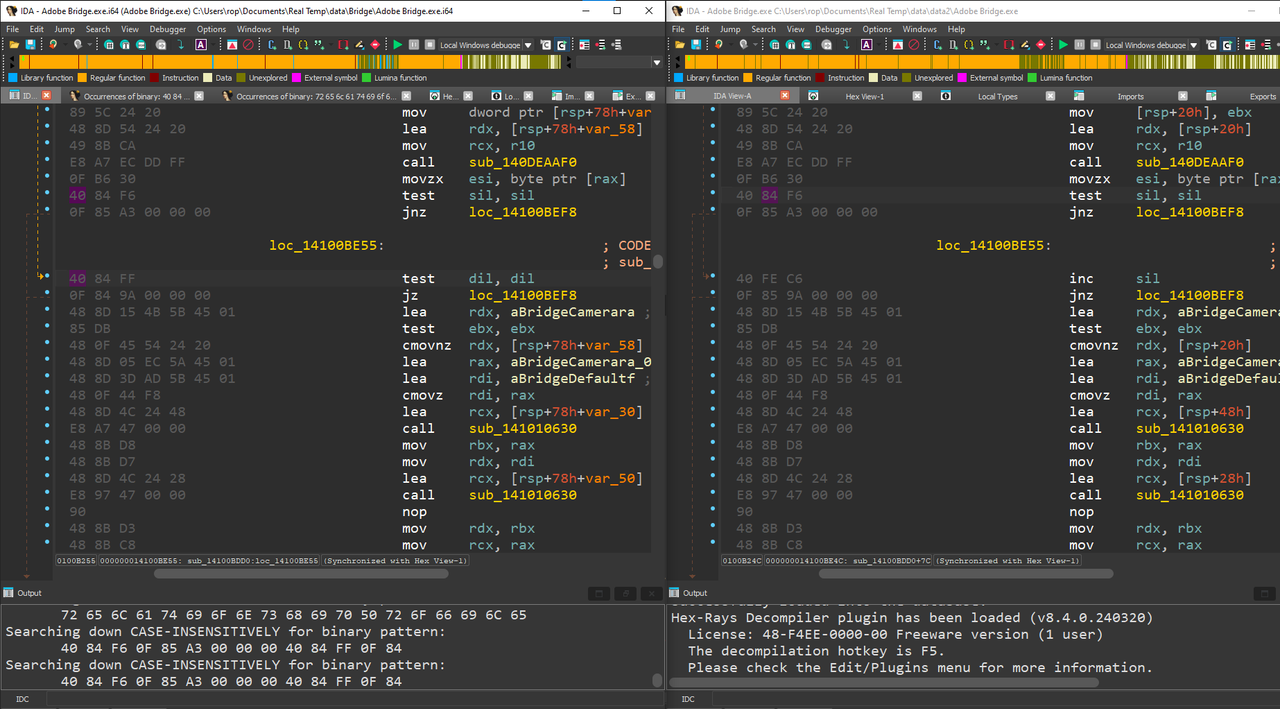Viewport: 1280px width, 709px height.
Task: Select 'Occurrences of binary: 40 84' tab
Action: click(x=137, y=96)
